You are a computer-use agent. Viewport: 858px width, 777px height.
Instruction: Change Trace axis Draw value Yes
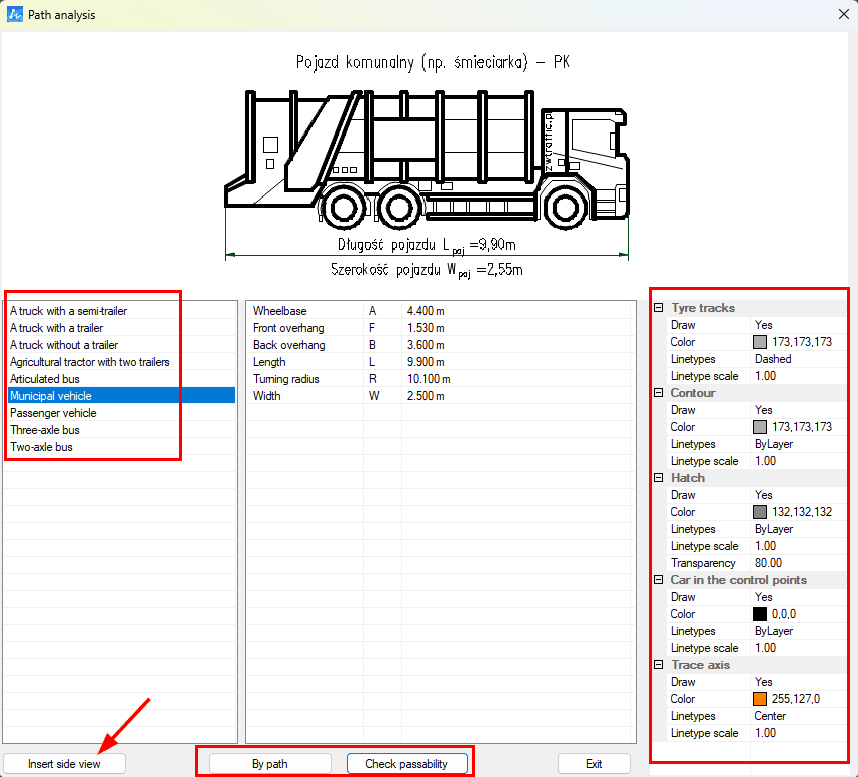[x=798, y=682]
